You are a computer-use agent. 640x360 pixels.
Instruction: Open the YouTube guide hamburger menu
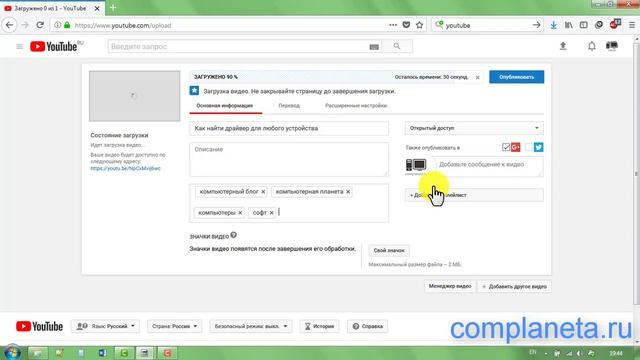[19, 47]
